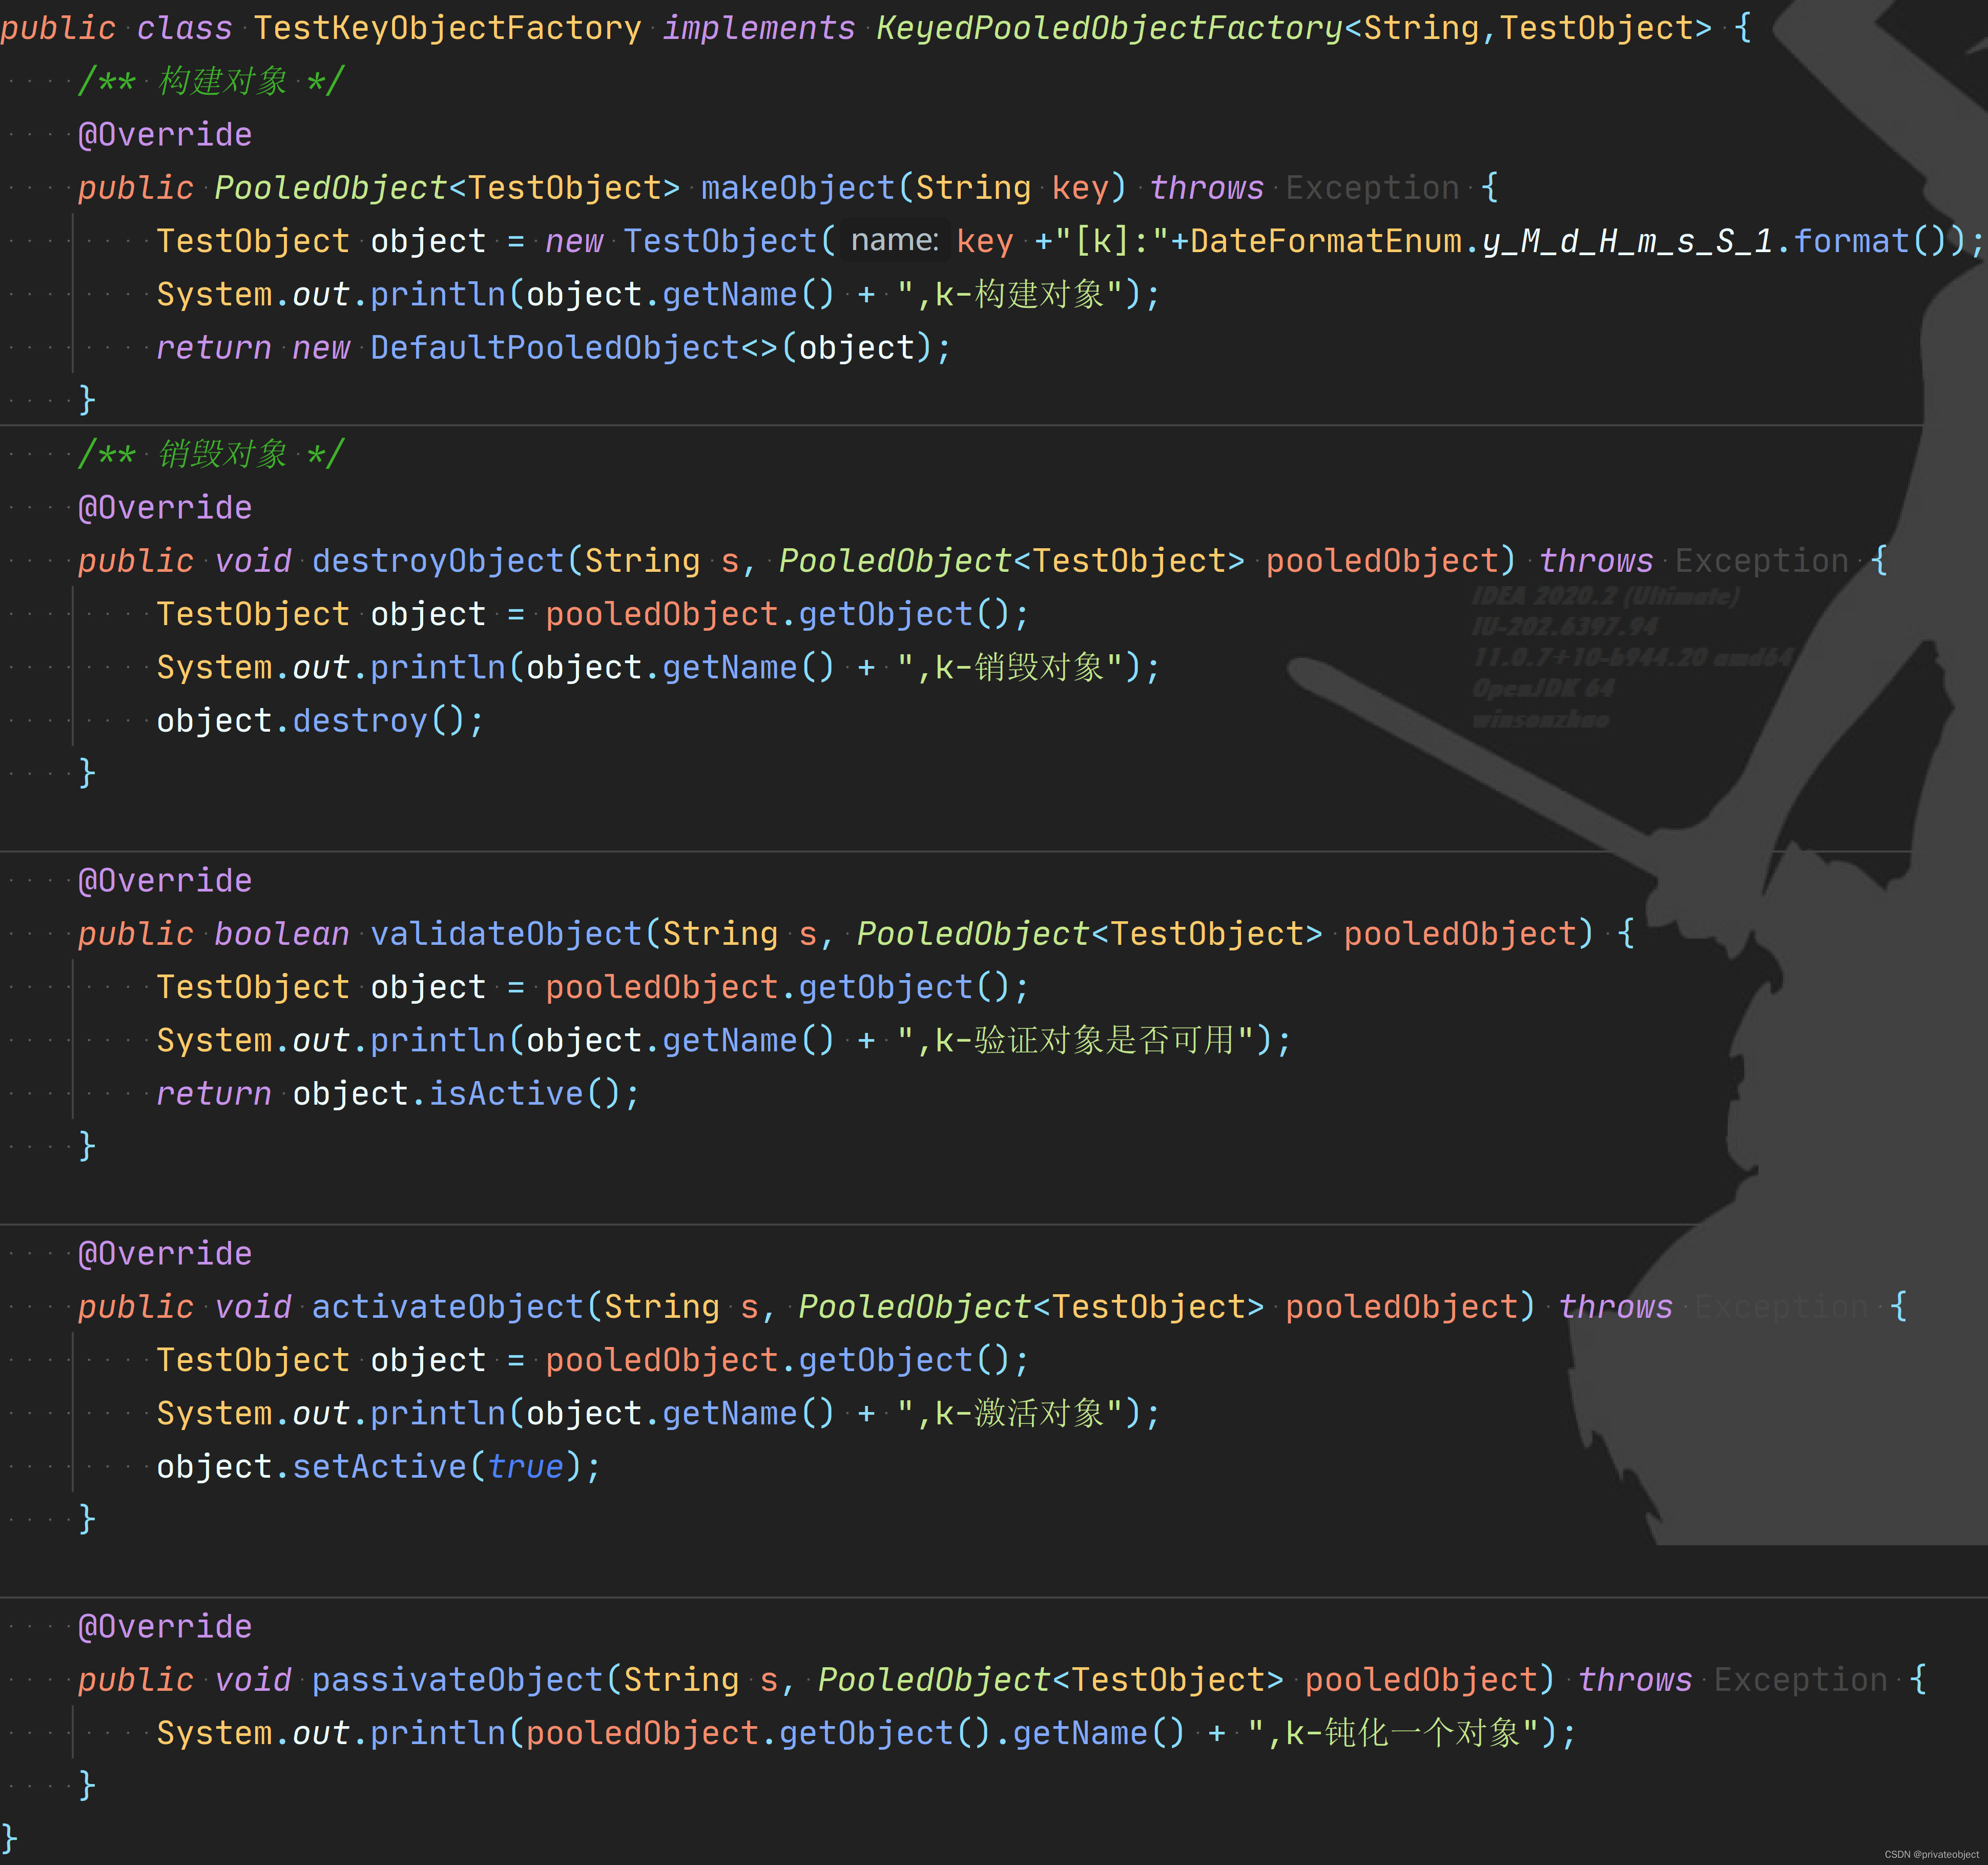This screenshot has width=1988, height=1865.
Task: Click the 销毁对象 doc comment
Action: point(211,455)
